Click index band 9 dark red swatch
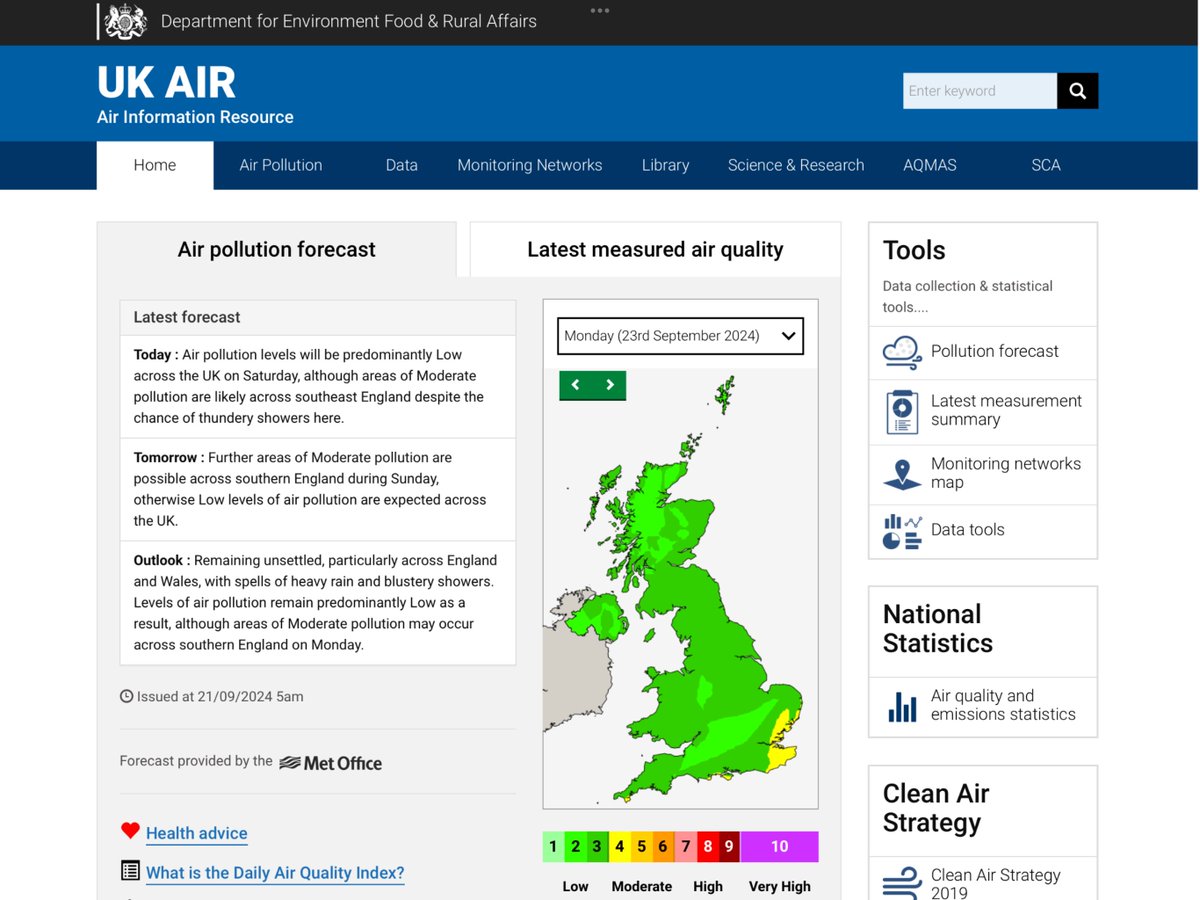 click(729, 847)
